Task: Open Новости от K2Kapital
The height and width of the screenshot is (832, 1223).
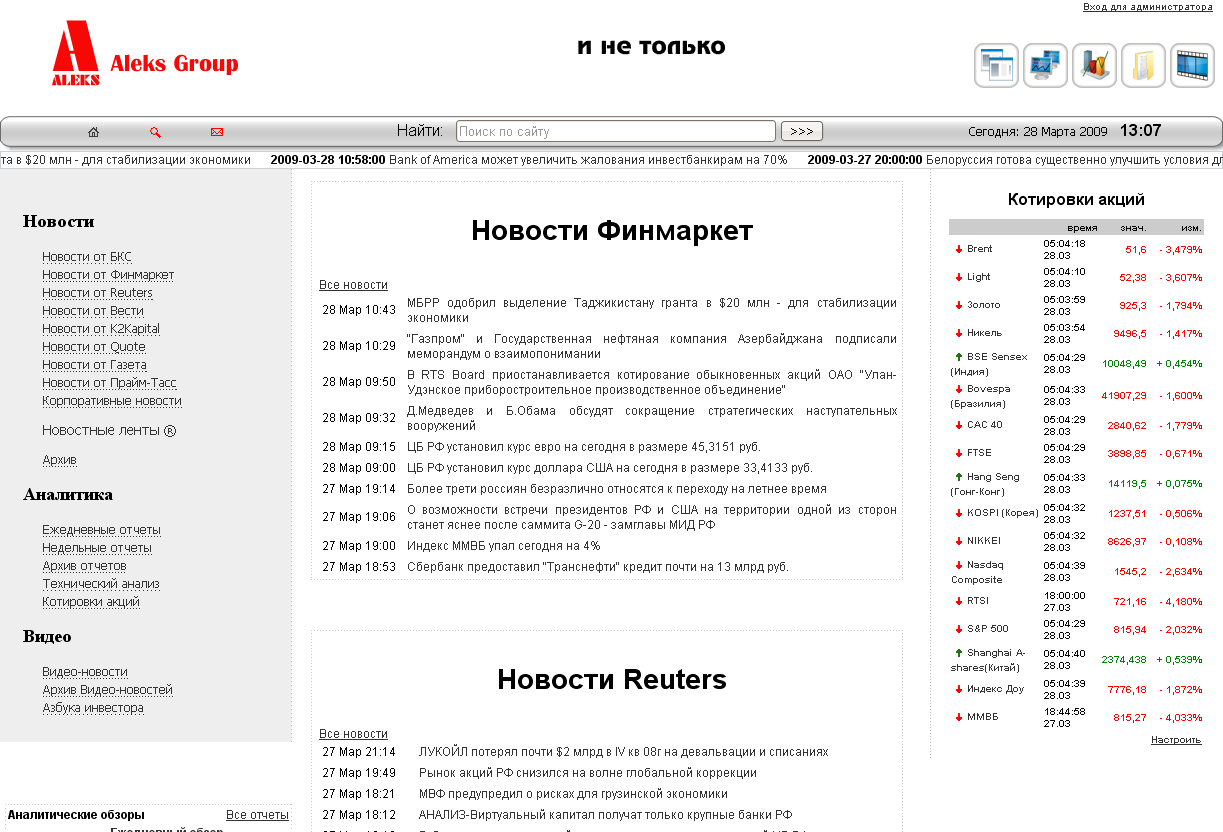Action: coord(101,329)
